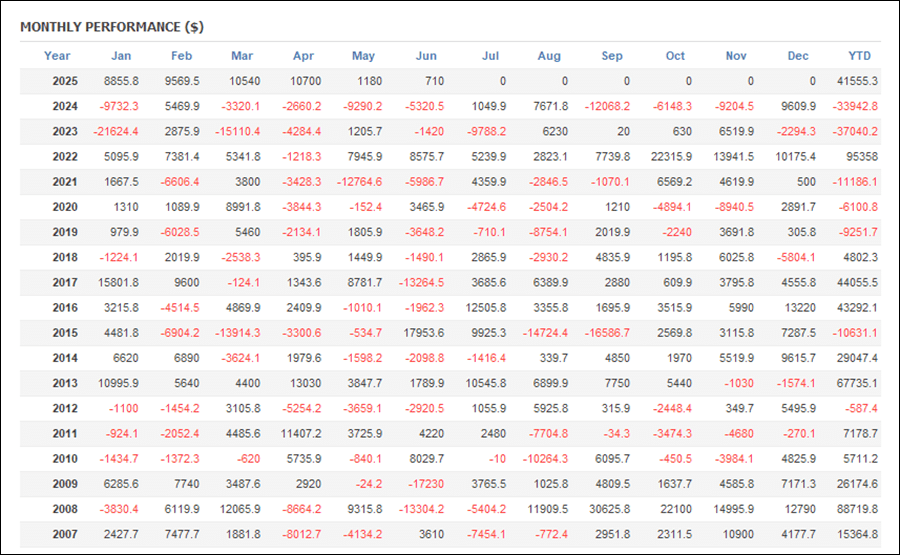Click 2024 September value -12068.2
900x555 pixels.
pos(607,106)
